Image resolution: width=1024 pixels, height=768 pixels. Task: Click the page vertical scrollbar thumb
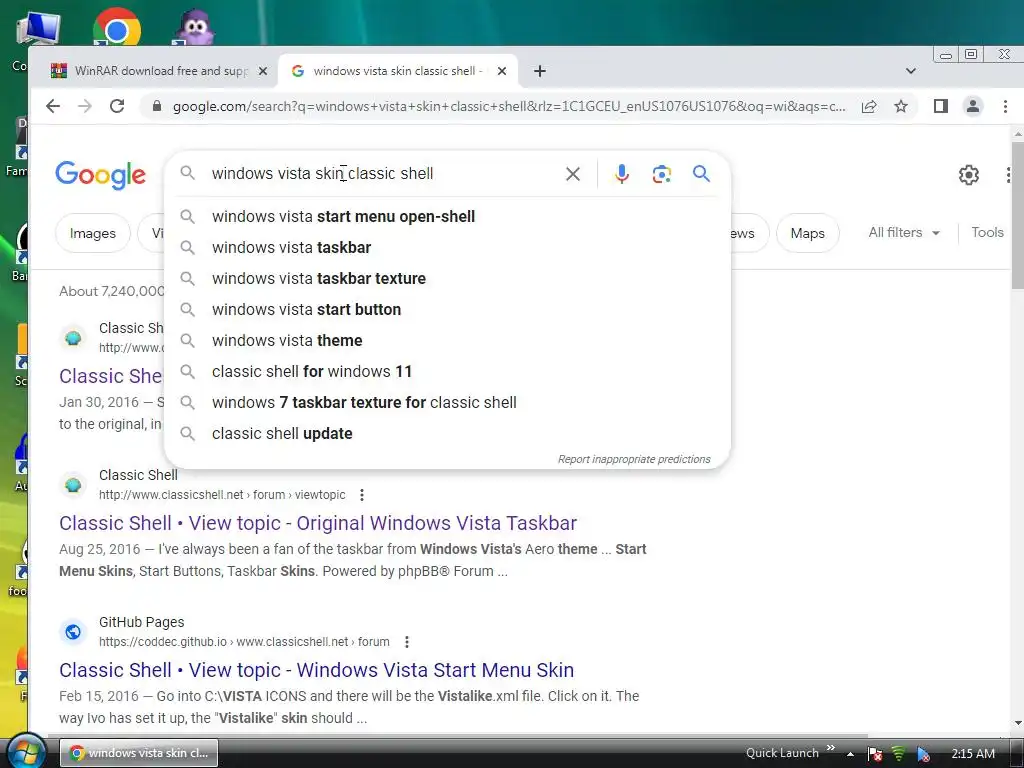[x=1017, y=214]
